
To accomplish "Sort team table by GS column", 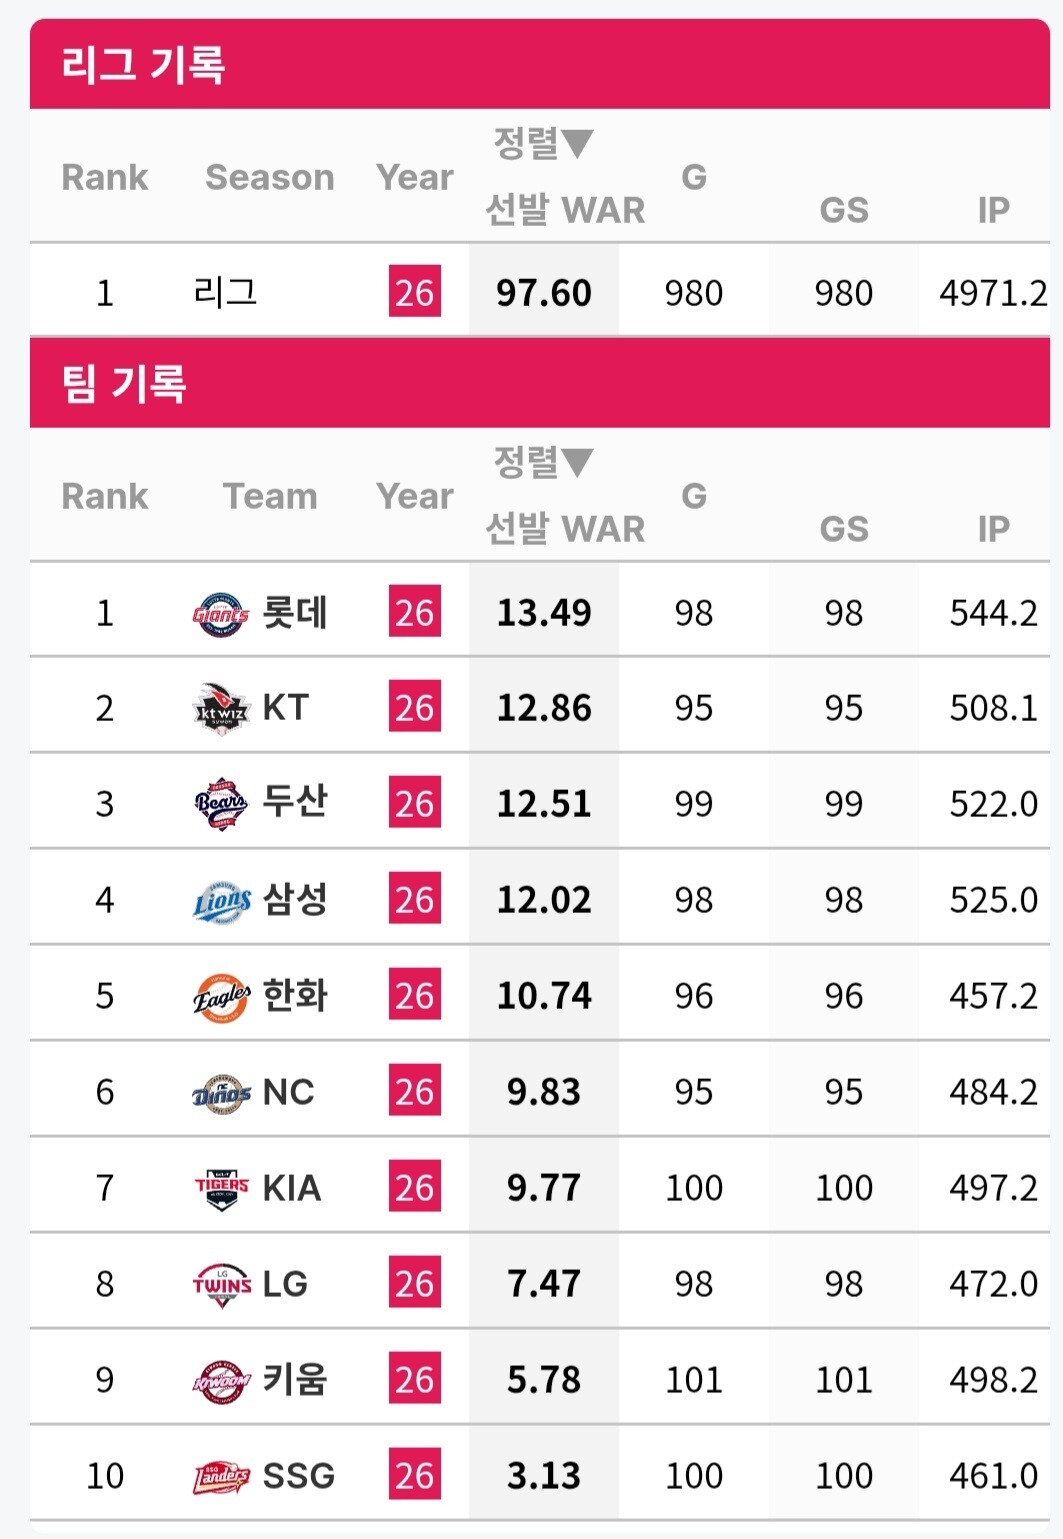I will pyautogui.click(x=844, y=528).
